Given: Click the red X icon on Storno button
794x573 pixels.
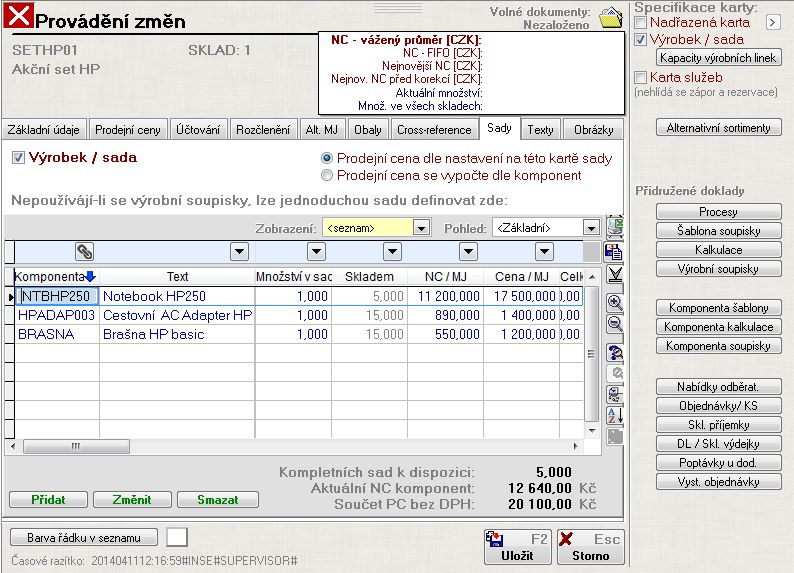Looking at the screenshot, I should (566, 539).
